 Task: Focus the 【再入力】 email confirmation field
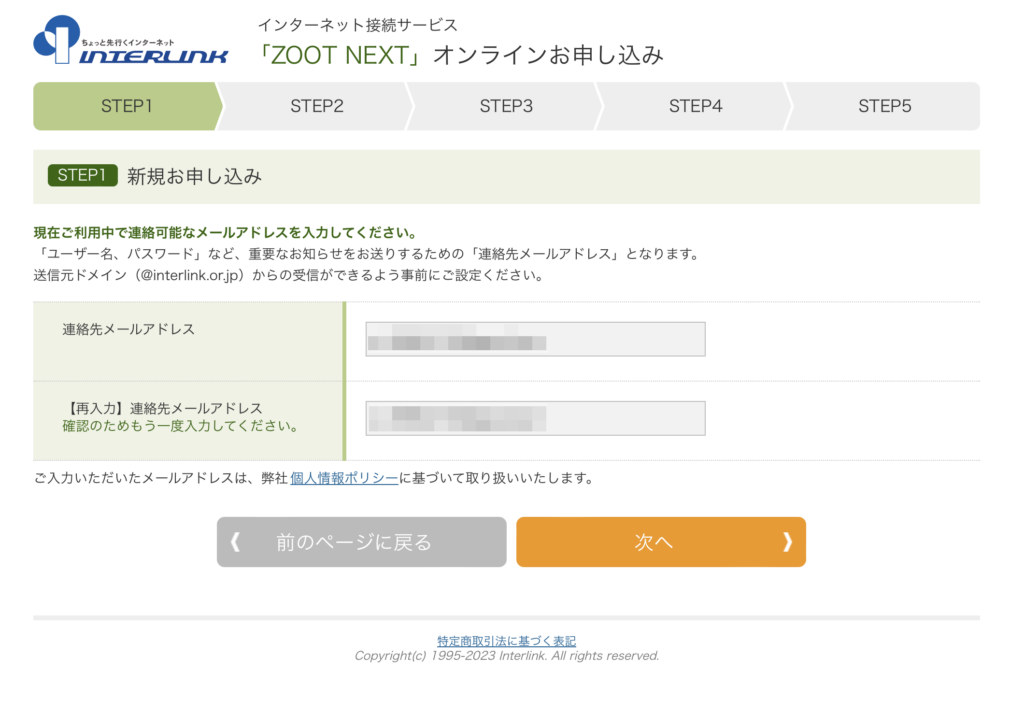[536, 418]
